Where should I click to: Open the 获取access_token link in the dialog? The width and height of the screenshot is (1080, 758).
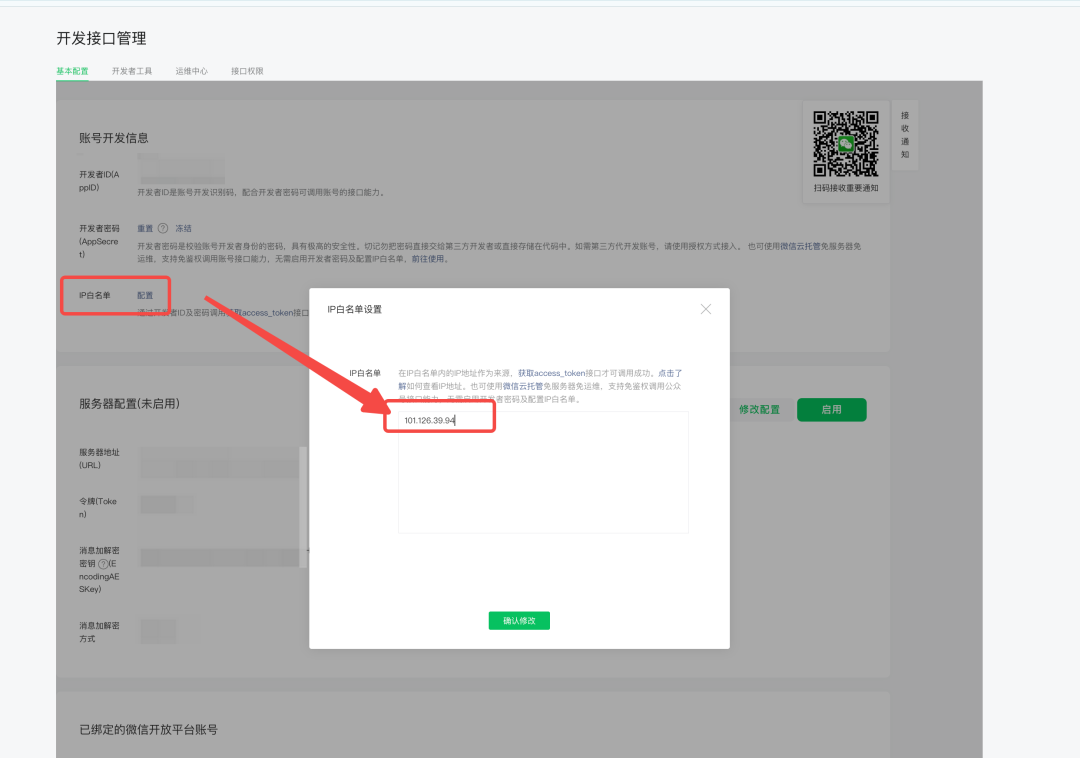coord(551,373)
